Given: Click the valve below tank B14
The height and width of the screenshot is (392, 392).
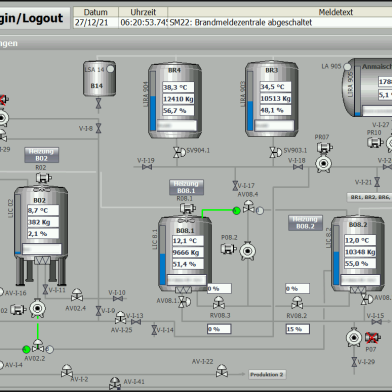Looking at the screenshot, I should coord(99,103).
